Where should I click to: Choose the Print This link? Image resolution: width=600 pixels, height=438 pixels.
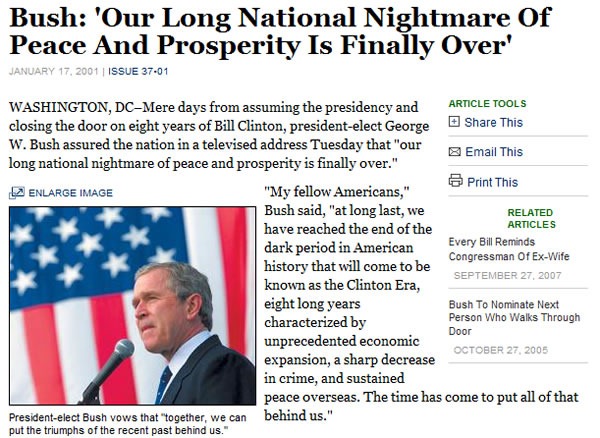point(492,182)
